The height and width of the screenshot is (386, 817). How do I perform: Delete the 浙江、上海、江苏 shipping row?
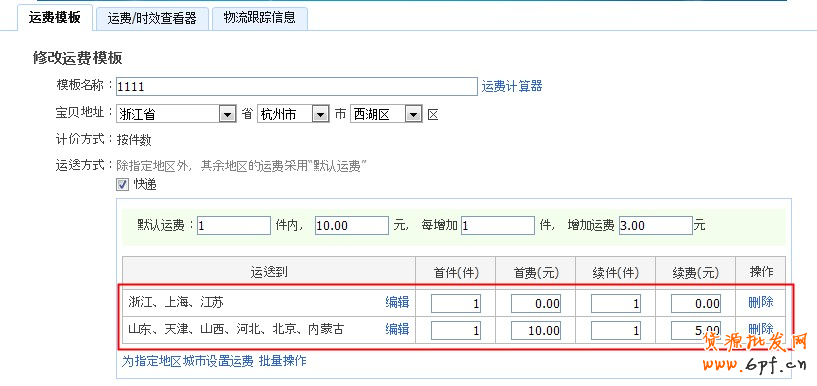(x=761, y=302)
